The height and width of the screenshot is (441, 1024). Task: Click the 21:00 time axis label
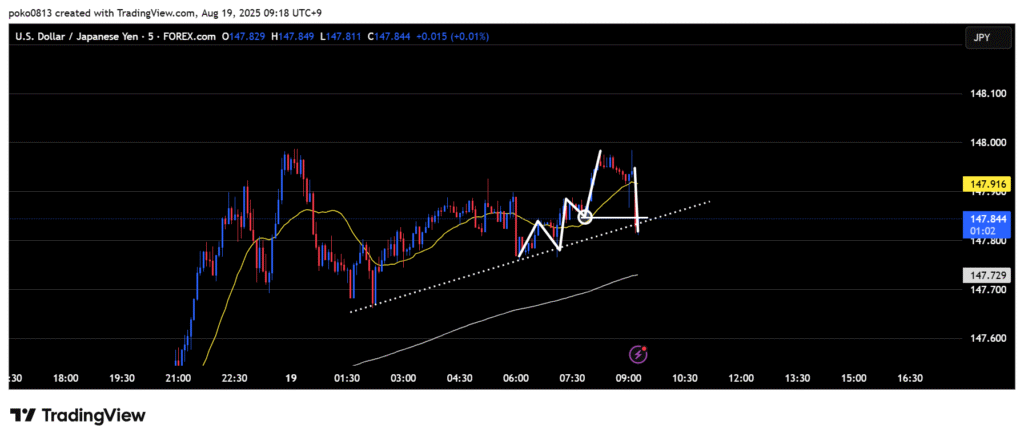pyautogui.click(x=178, y=379)
